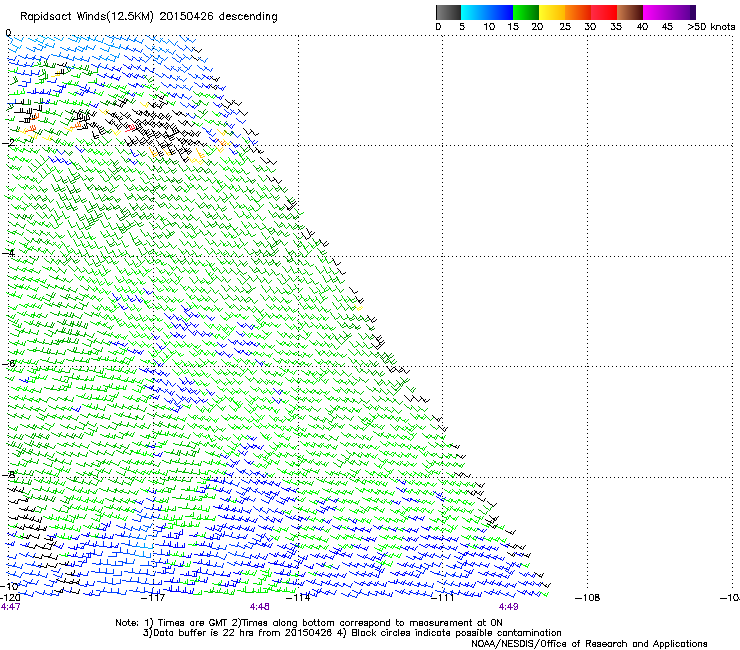Viewport: 740px width, 650px height.
Task: Click the 'Data buffer is 22 hrs' note line
Action: pos(352,633)
